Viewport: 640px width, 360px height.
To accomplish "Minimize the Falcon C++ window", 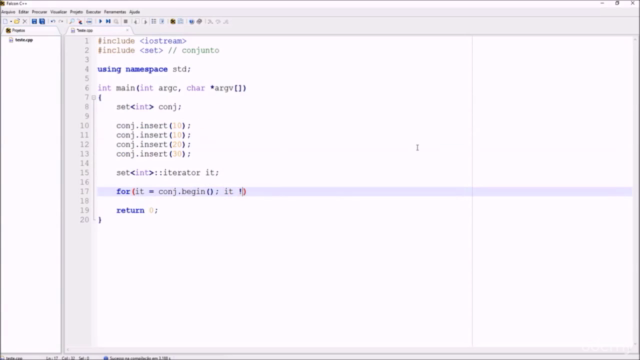I will click(x=602, y=3).
